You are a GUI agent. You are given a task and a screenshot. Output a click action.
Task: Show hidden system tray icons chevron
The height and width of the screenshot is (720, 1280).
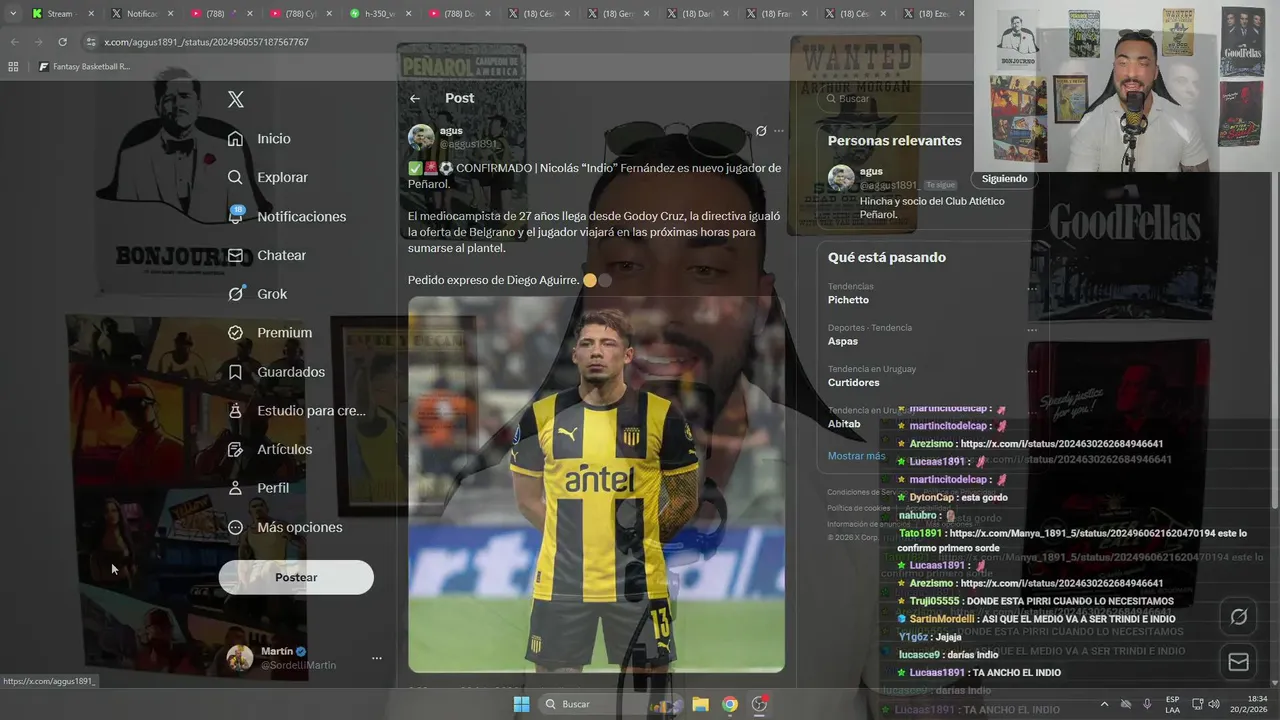(x=1104, y=704)
